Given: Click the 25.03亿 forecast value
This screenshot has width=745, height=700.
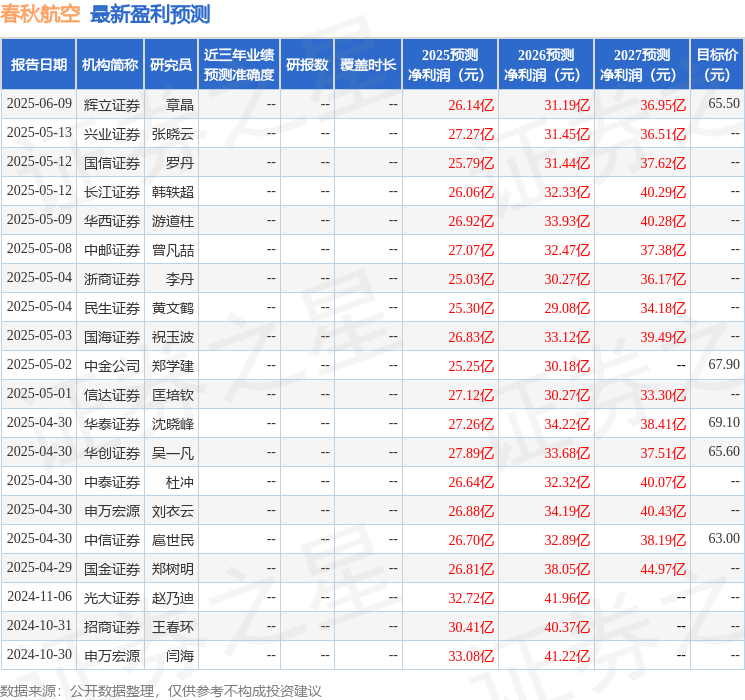Looking at the screenshot, I should pyautogui.click(x=471, y=279).
